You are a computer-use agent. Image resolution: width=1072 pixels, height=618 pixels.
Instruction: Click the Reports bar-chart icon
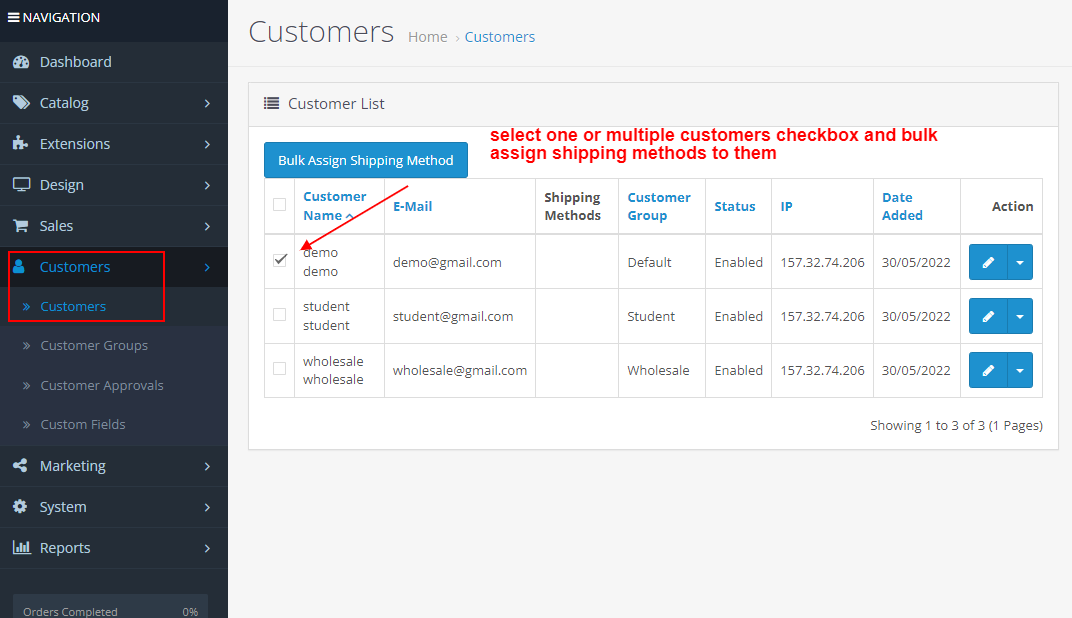pos(21,547)
